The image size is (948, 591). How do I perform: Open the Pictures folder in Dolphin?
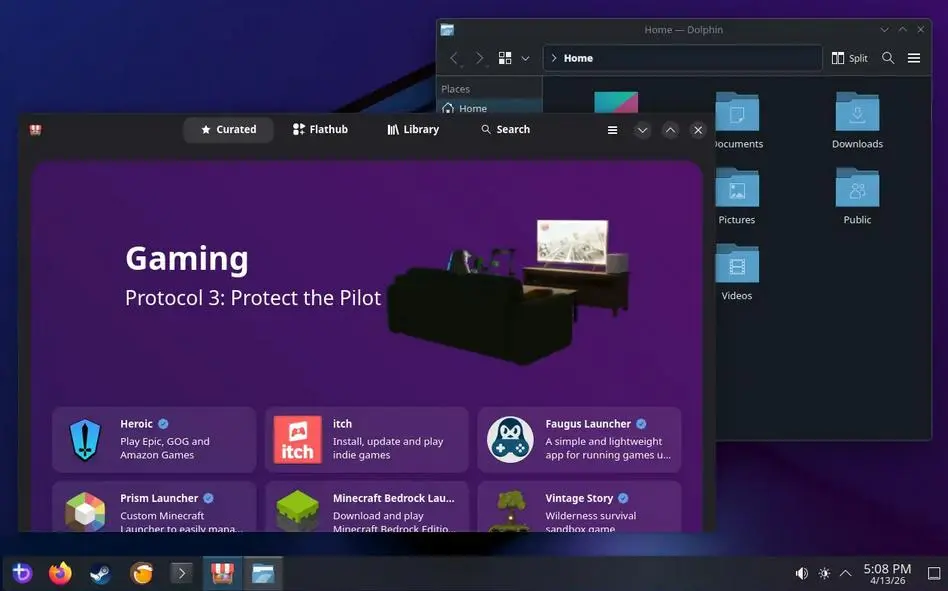coord(736,196)
